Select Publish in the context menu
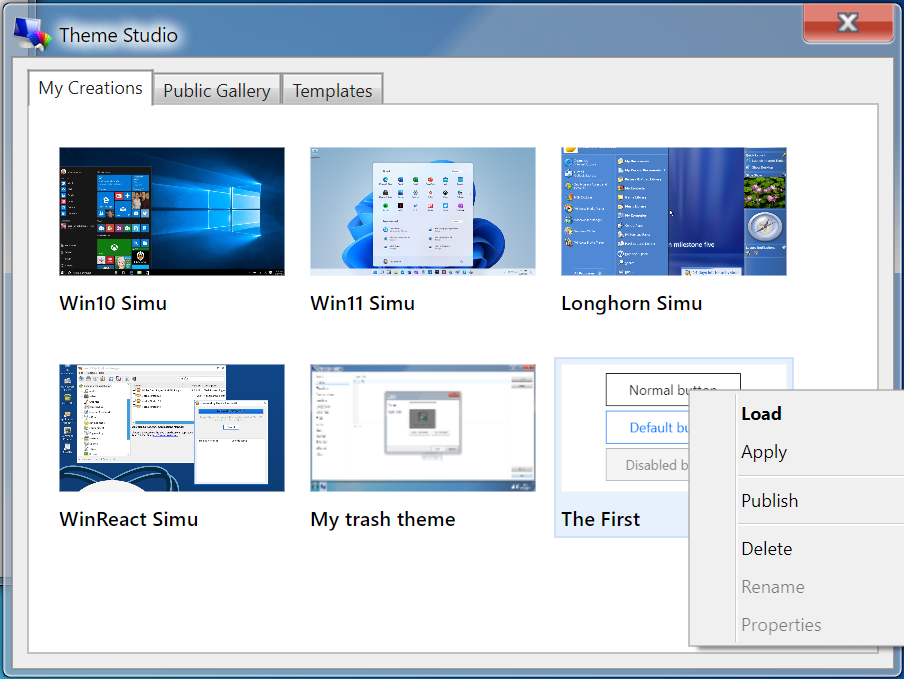This screenshot has width=904, height=679. click(769, 501)
